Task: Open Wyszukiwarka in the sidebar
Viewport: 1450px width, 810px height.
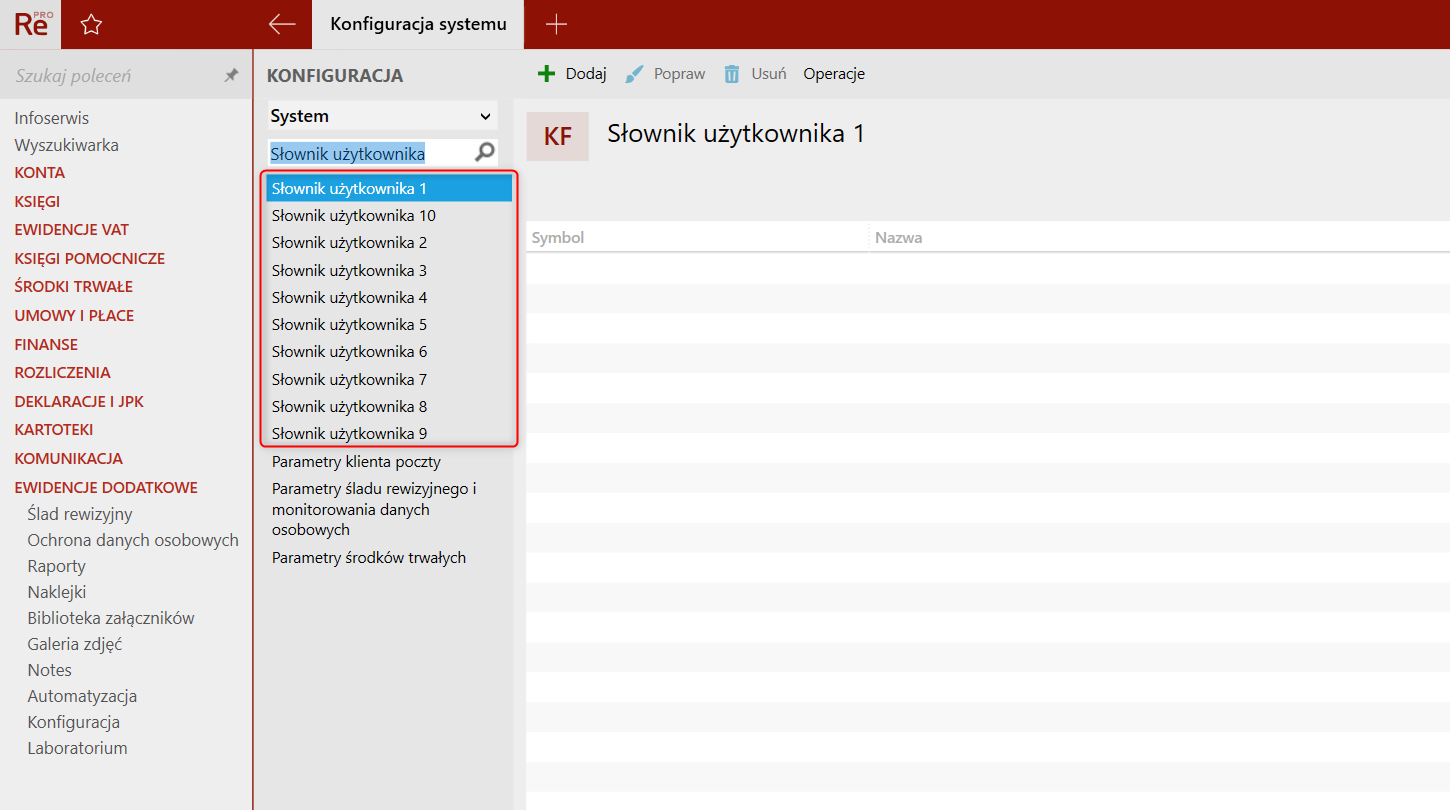Action: (67, 145)
